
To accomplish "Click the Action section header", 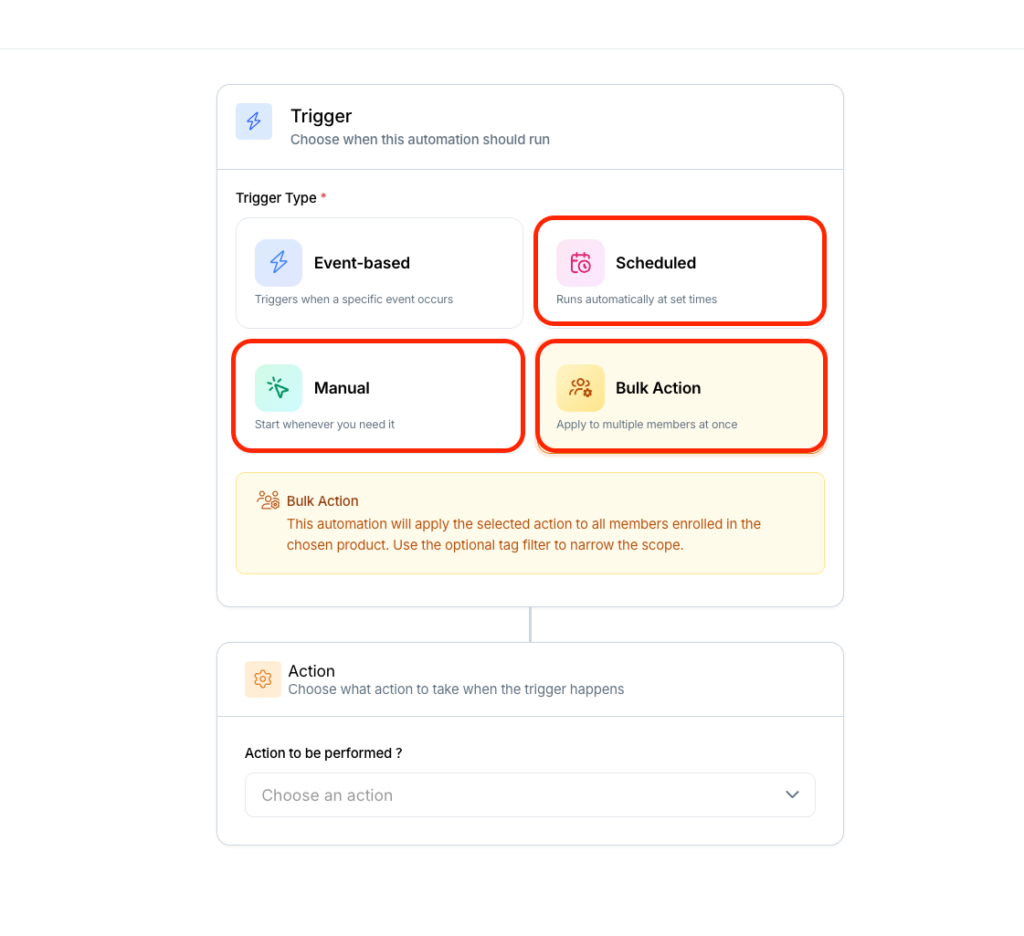I will (x=311, y=671).
